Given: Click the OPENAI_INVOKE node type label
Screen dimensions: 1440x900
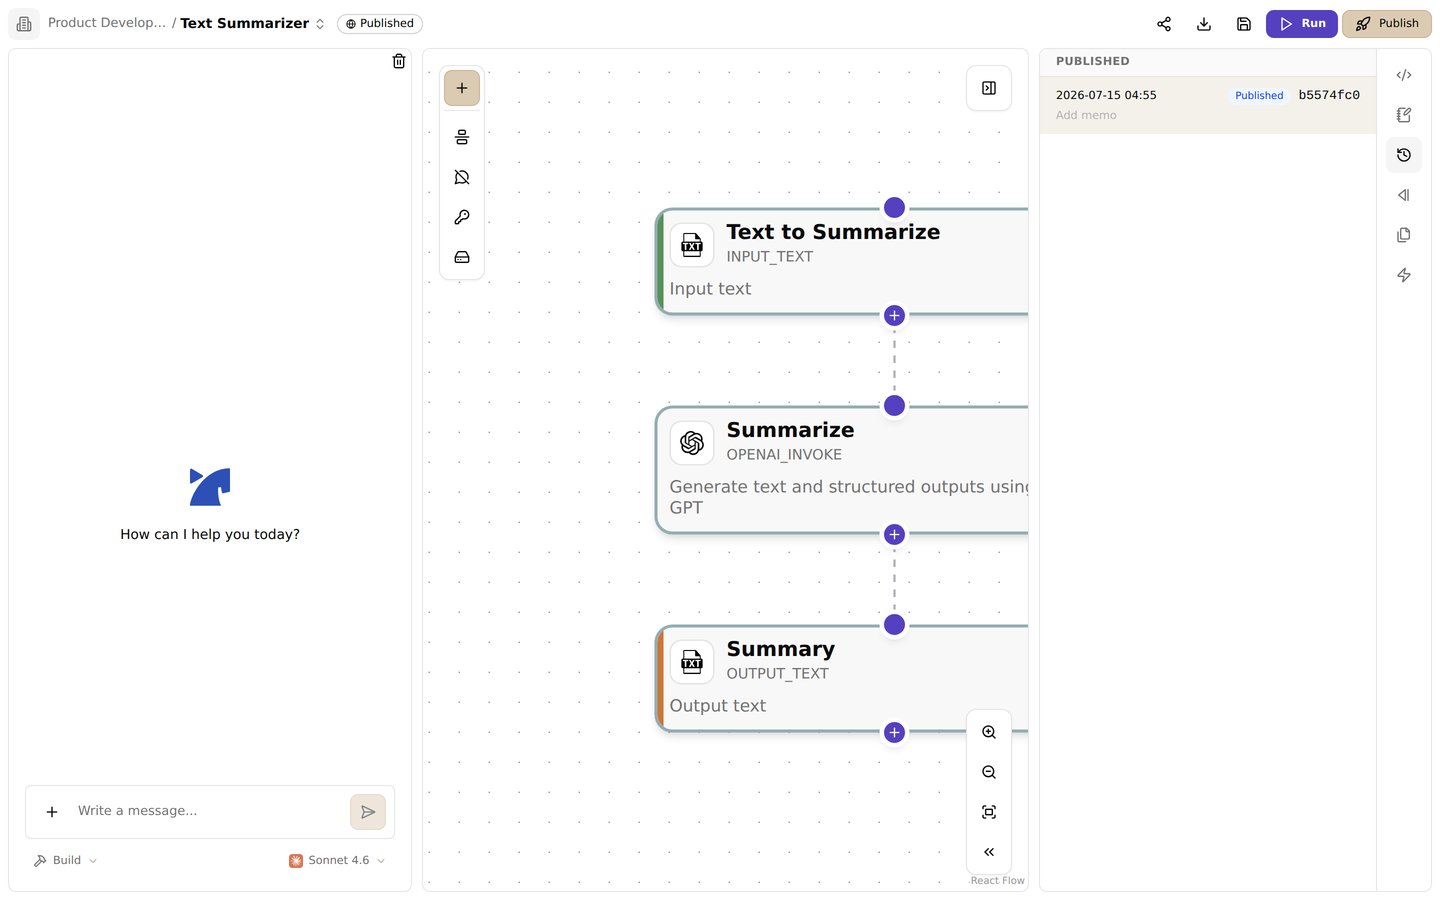Looking at the screenshot, I should point(784,455).
